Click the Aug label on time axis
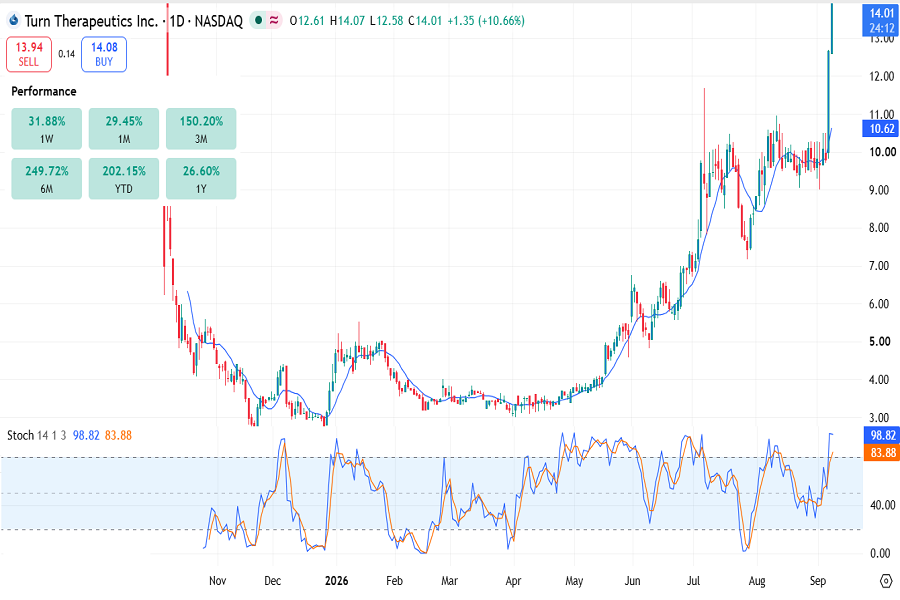The height and width of the screenshot is (600, 900). tap(757, 580)
